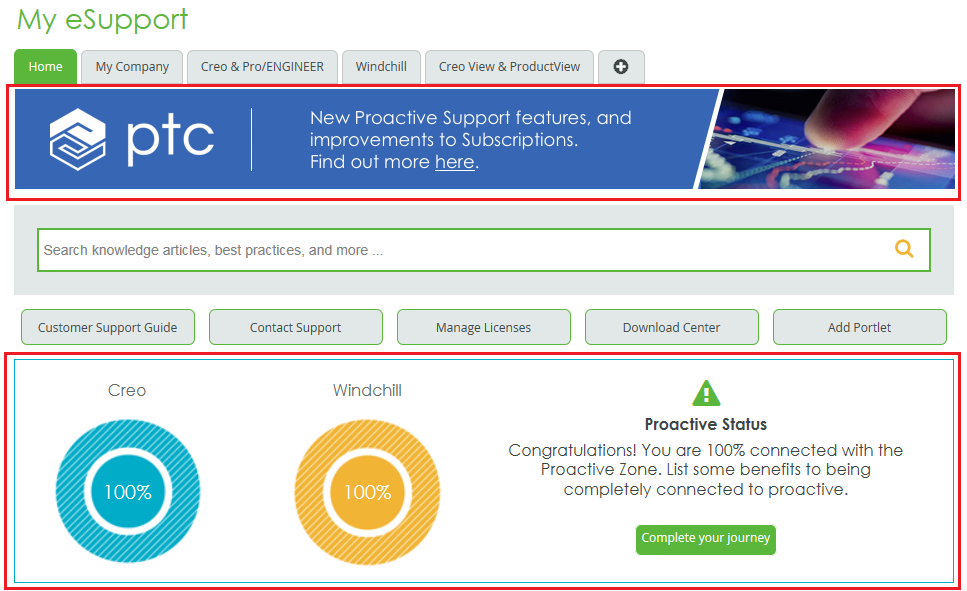Click the Windchill 100% progress donut

tap(368, 492)
